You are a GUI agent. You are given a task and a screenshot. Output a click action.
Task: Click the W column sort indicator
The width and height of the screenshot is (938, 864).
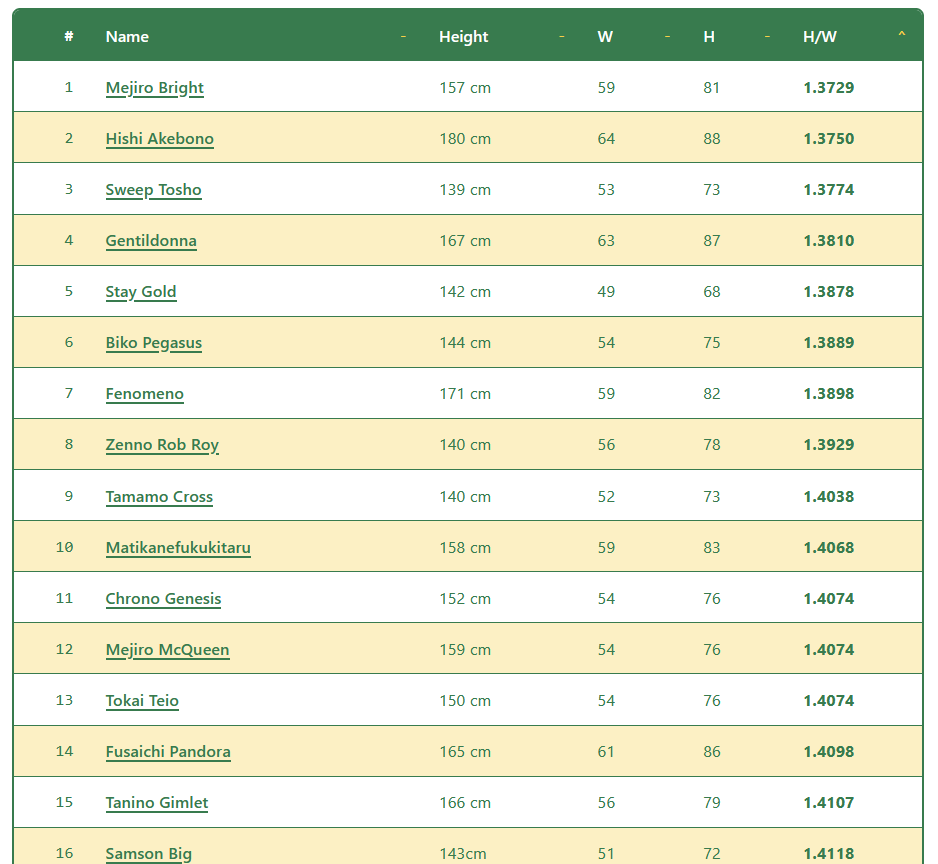[668, 37]
